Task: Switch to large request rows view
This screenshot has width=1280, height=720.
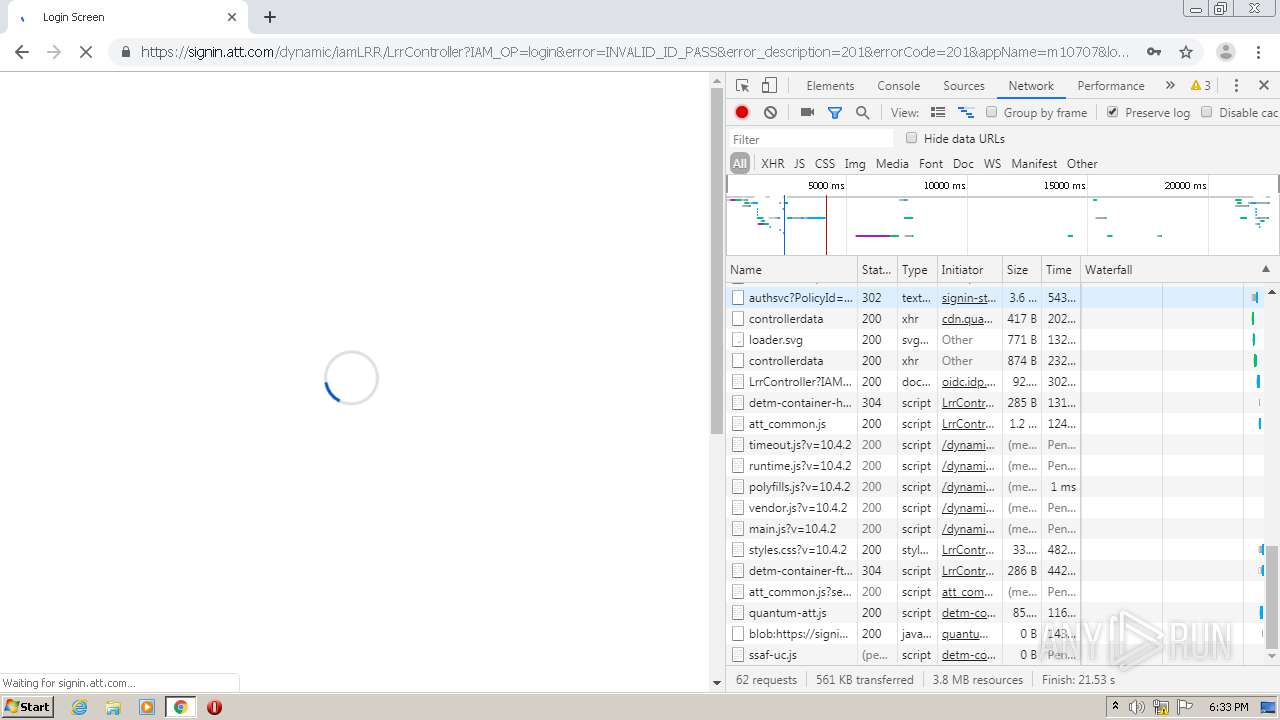Action: pyautogui.click(x=938, y=113)
